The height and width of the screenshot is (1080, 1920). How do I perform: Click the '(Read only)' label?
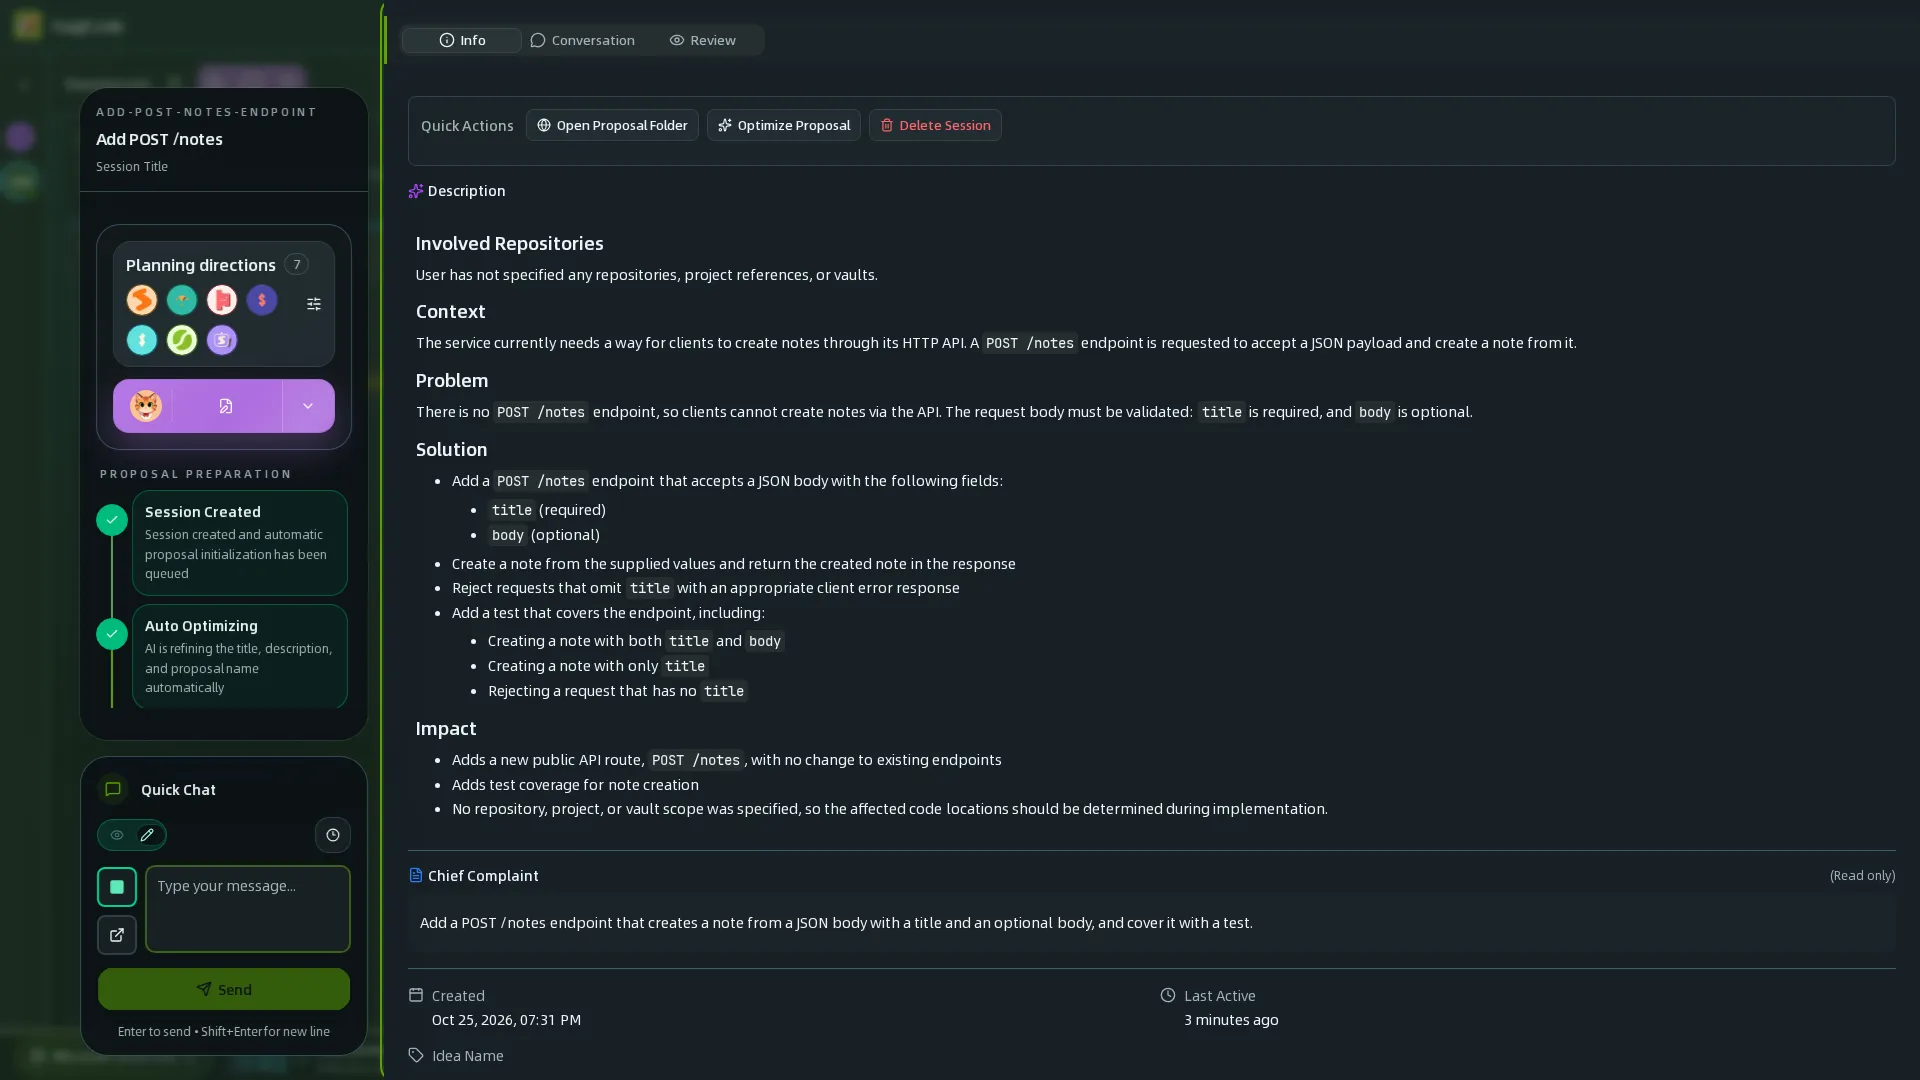1862,875
